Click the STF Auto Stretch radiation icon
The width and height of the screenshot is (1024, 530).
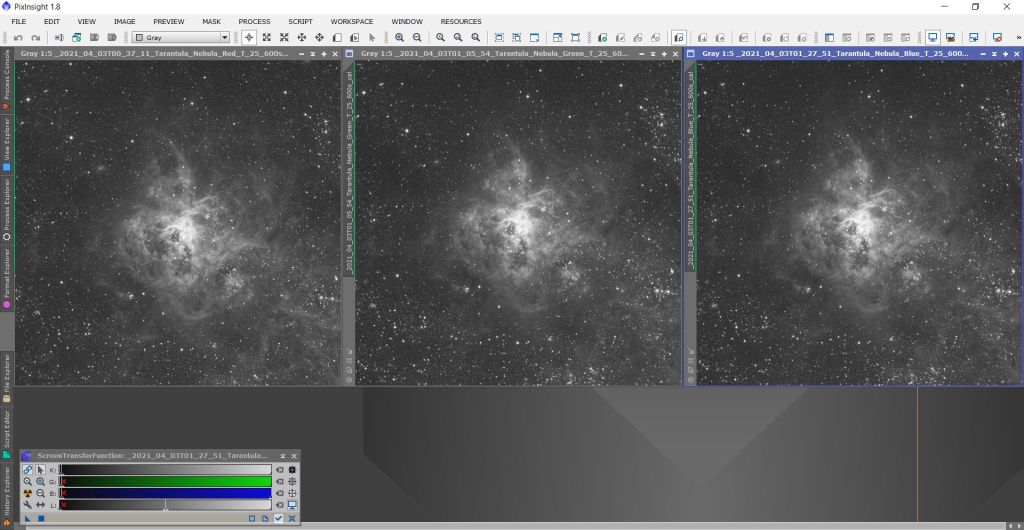(28, 493)
